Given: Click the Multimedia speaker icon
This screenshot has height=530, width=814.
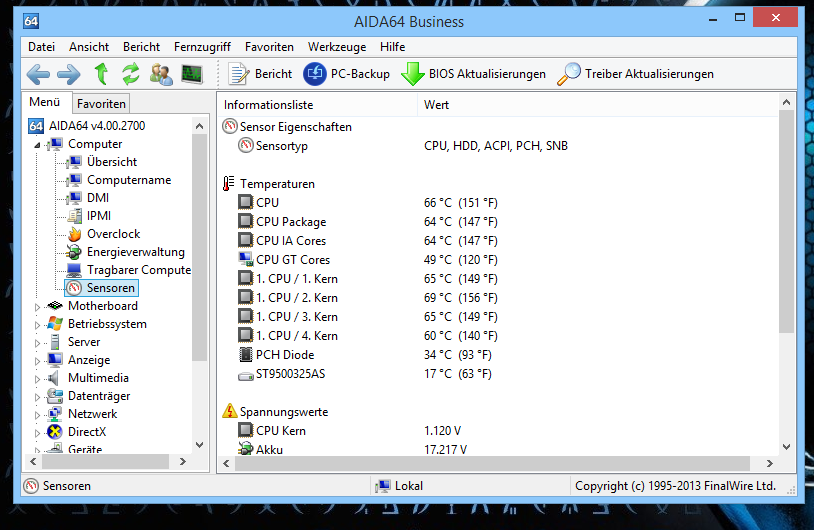Looking at the screenshot, I should click(53, 378).
